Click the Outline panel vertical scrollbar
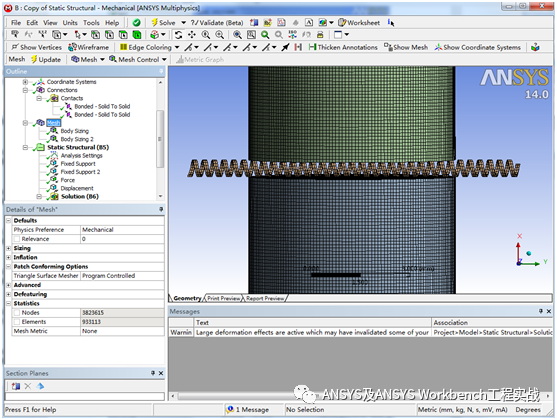 [160, 139]
